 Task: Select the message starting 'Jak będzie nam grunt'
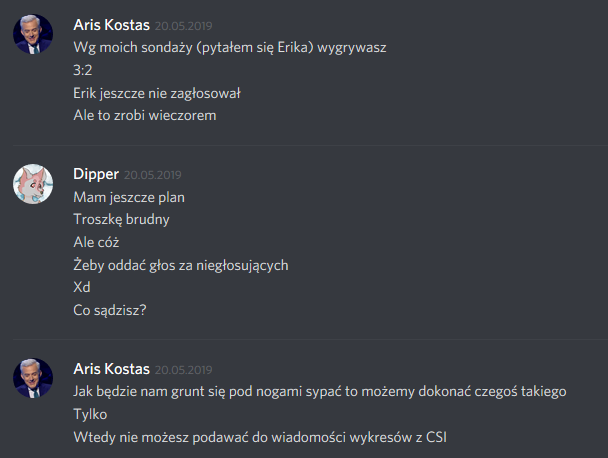pyautogui.click(x=320, y=392)
